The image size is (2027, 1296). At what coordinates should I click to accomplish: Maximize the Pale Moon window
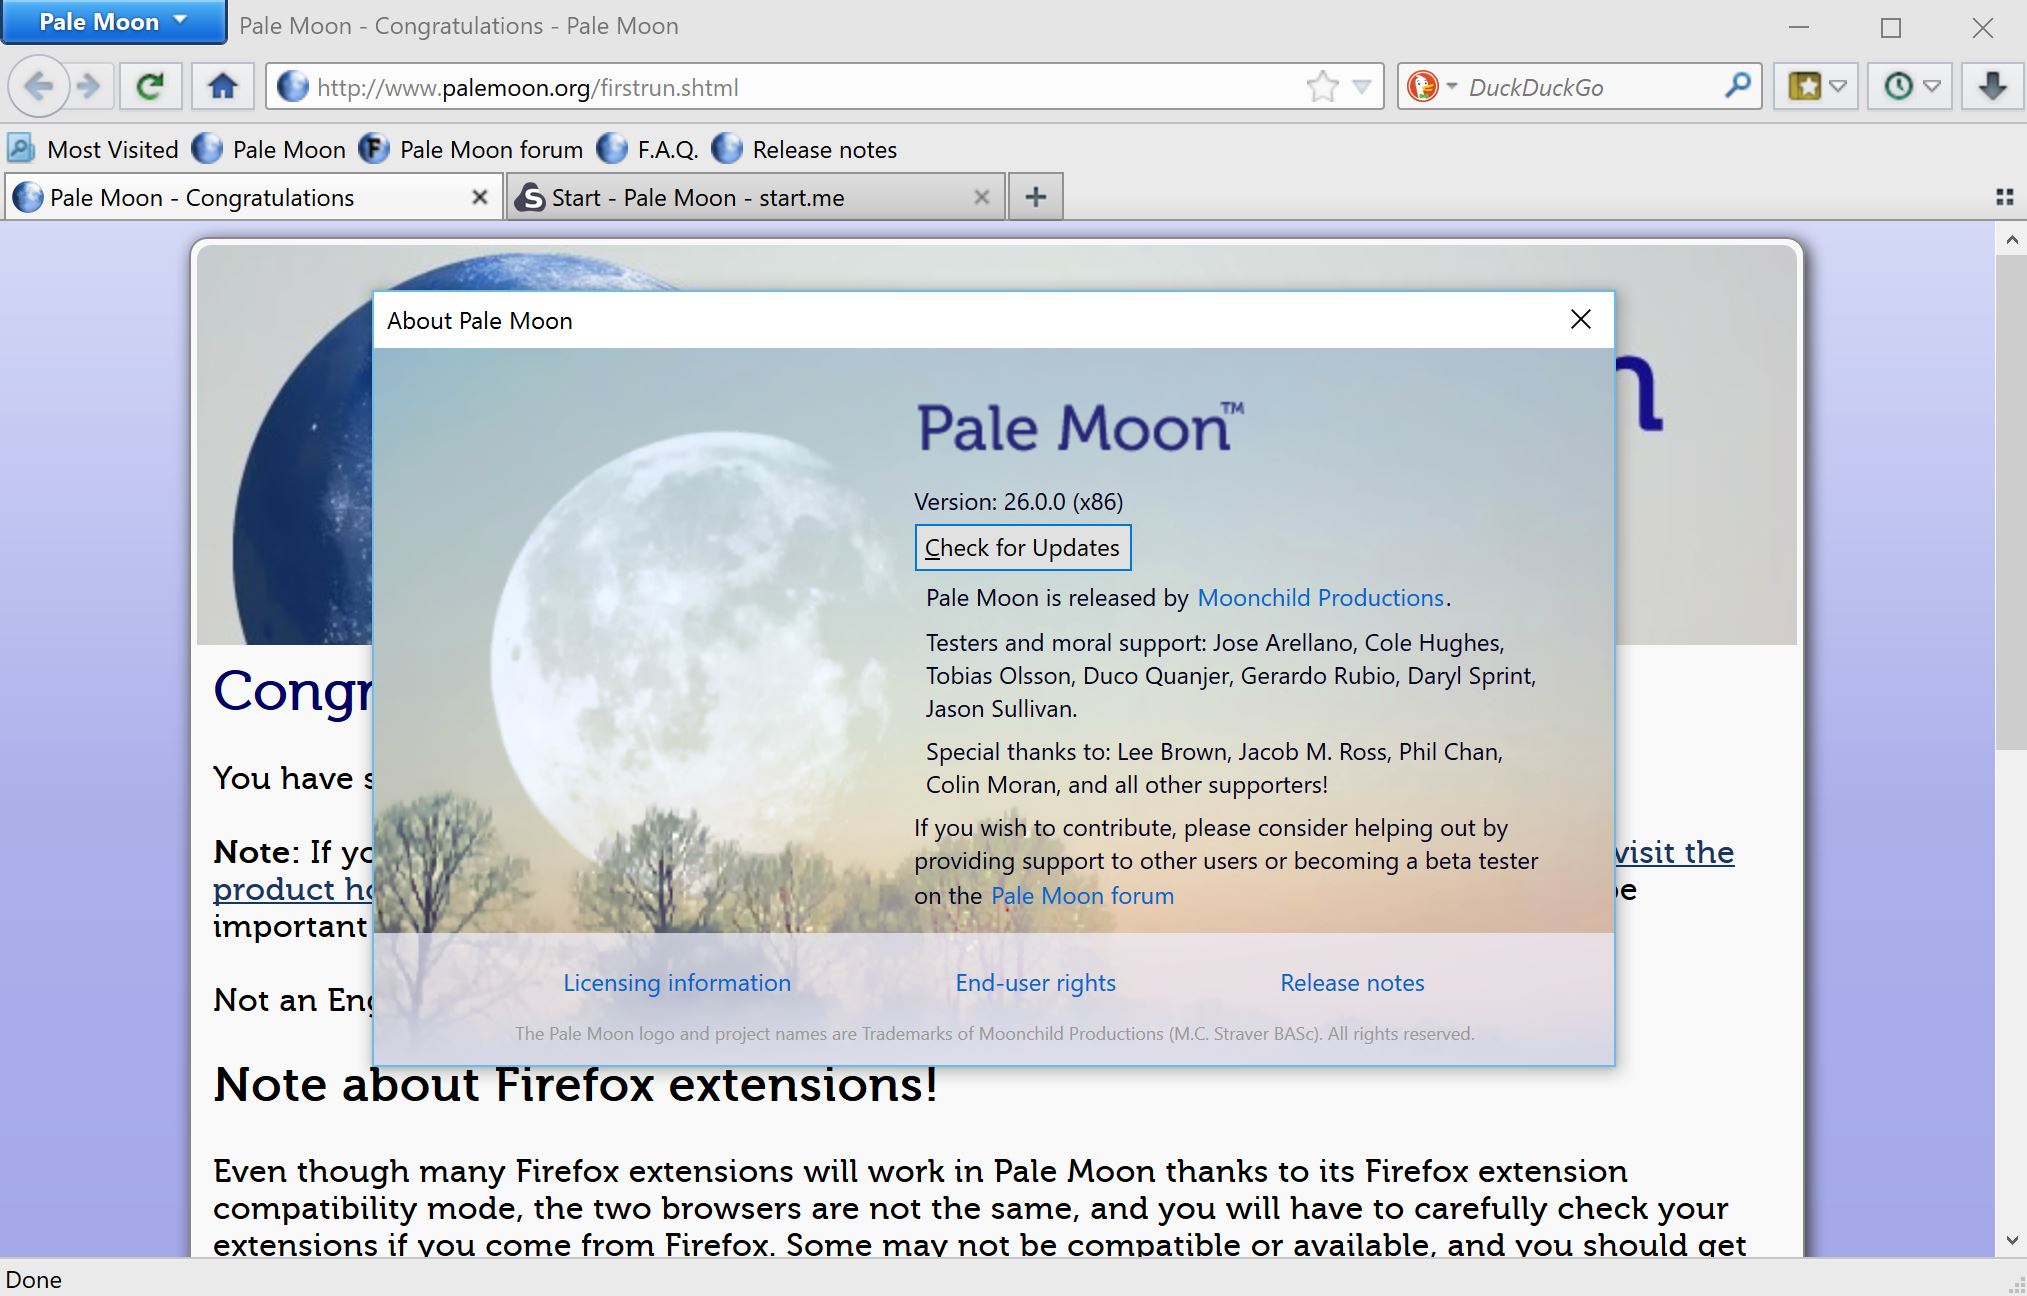[x=1890, y=27]
